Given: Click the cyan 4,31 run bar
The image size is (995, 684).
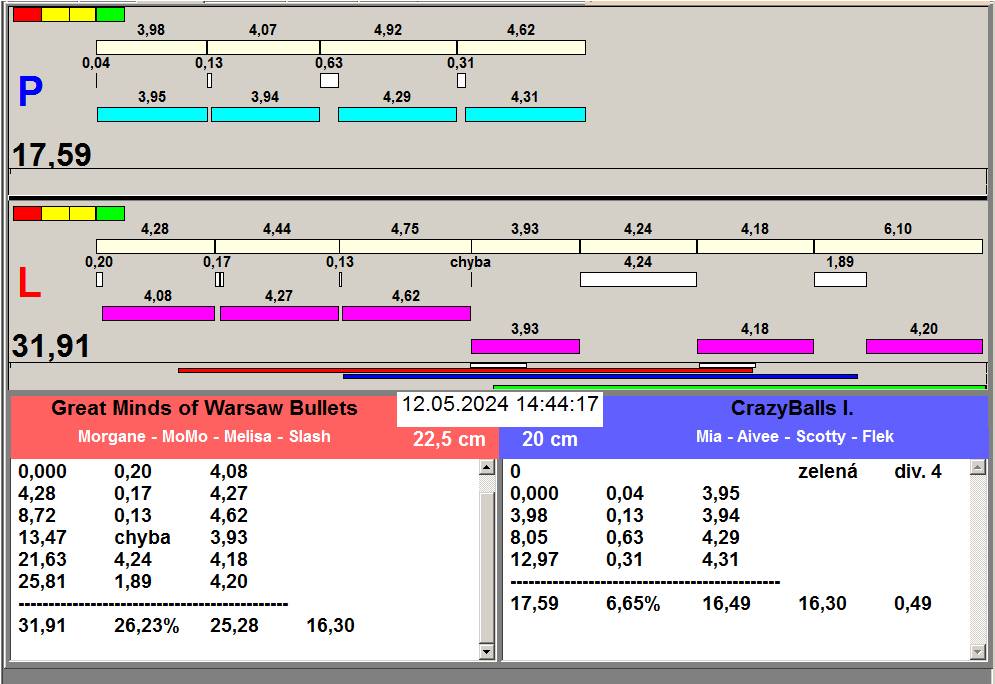Looking at the screenshot, I should point(525,114).
